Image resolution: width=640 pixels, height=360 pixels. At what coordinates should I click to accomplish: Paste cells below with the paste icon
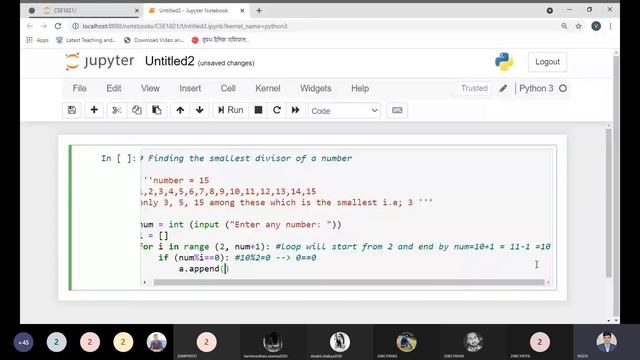(157, 110)
